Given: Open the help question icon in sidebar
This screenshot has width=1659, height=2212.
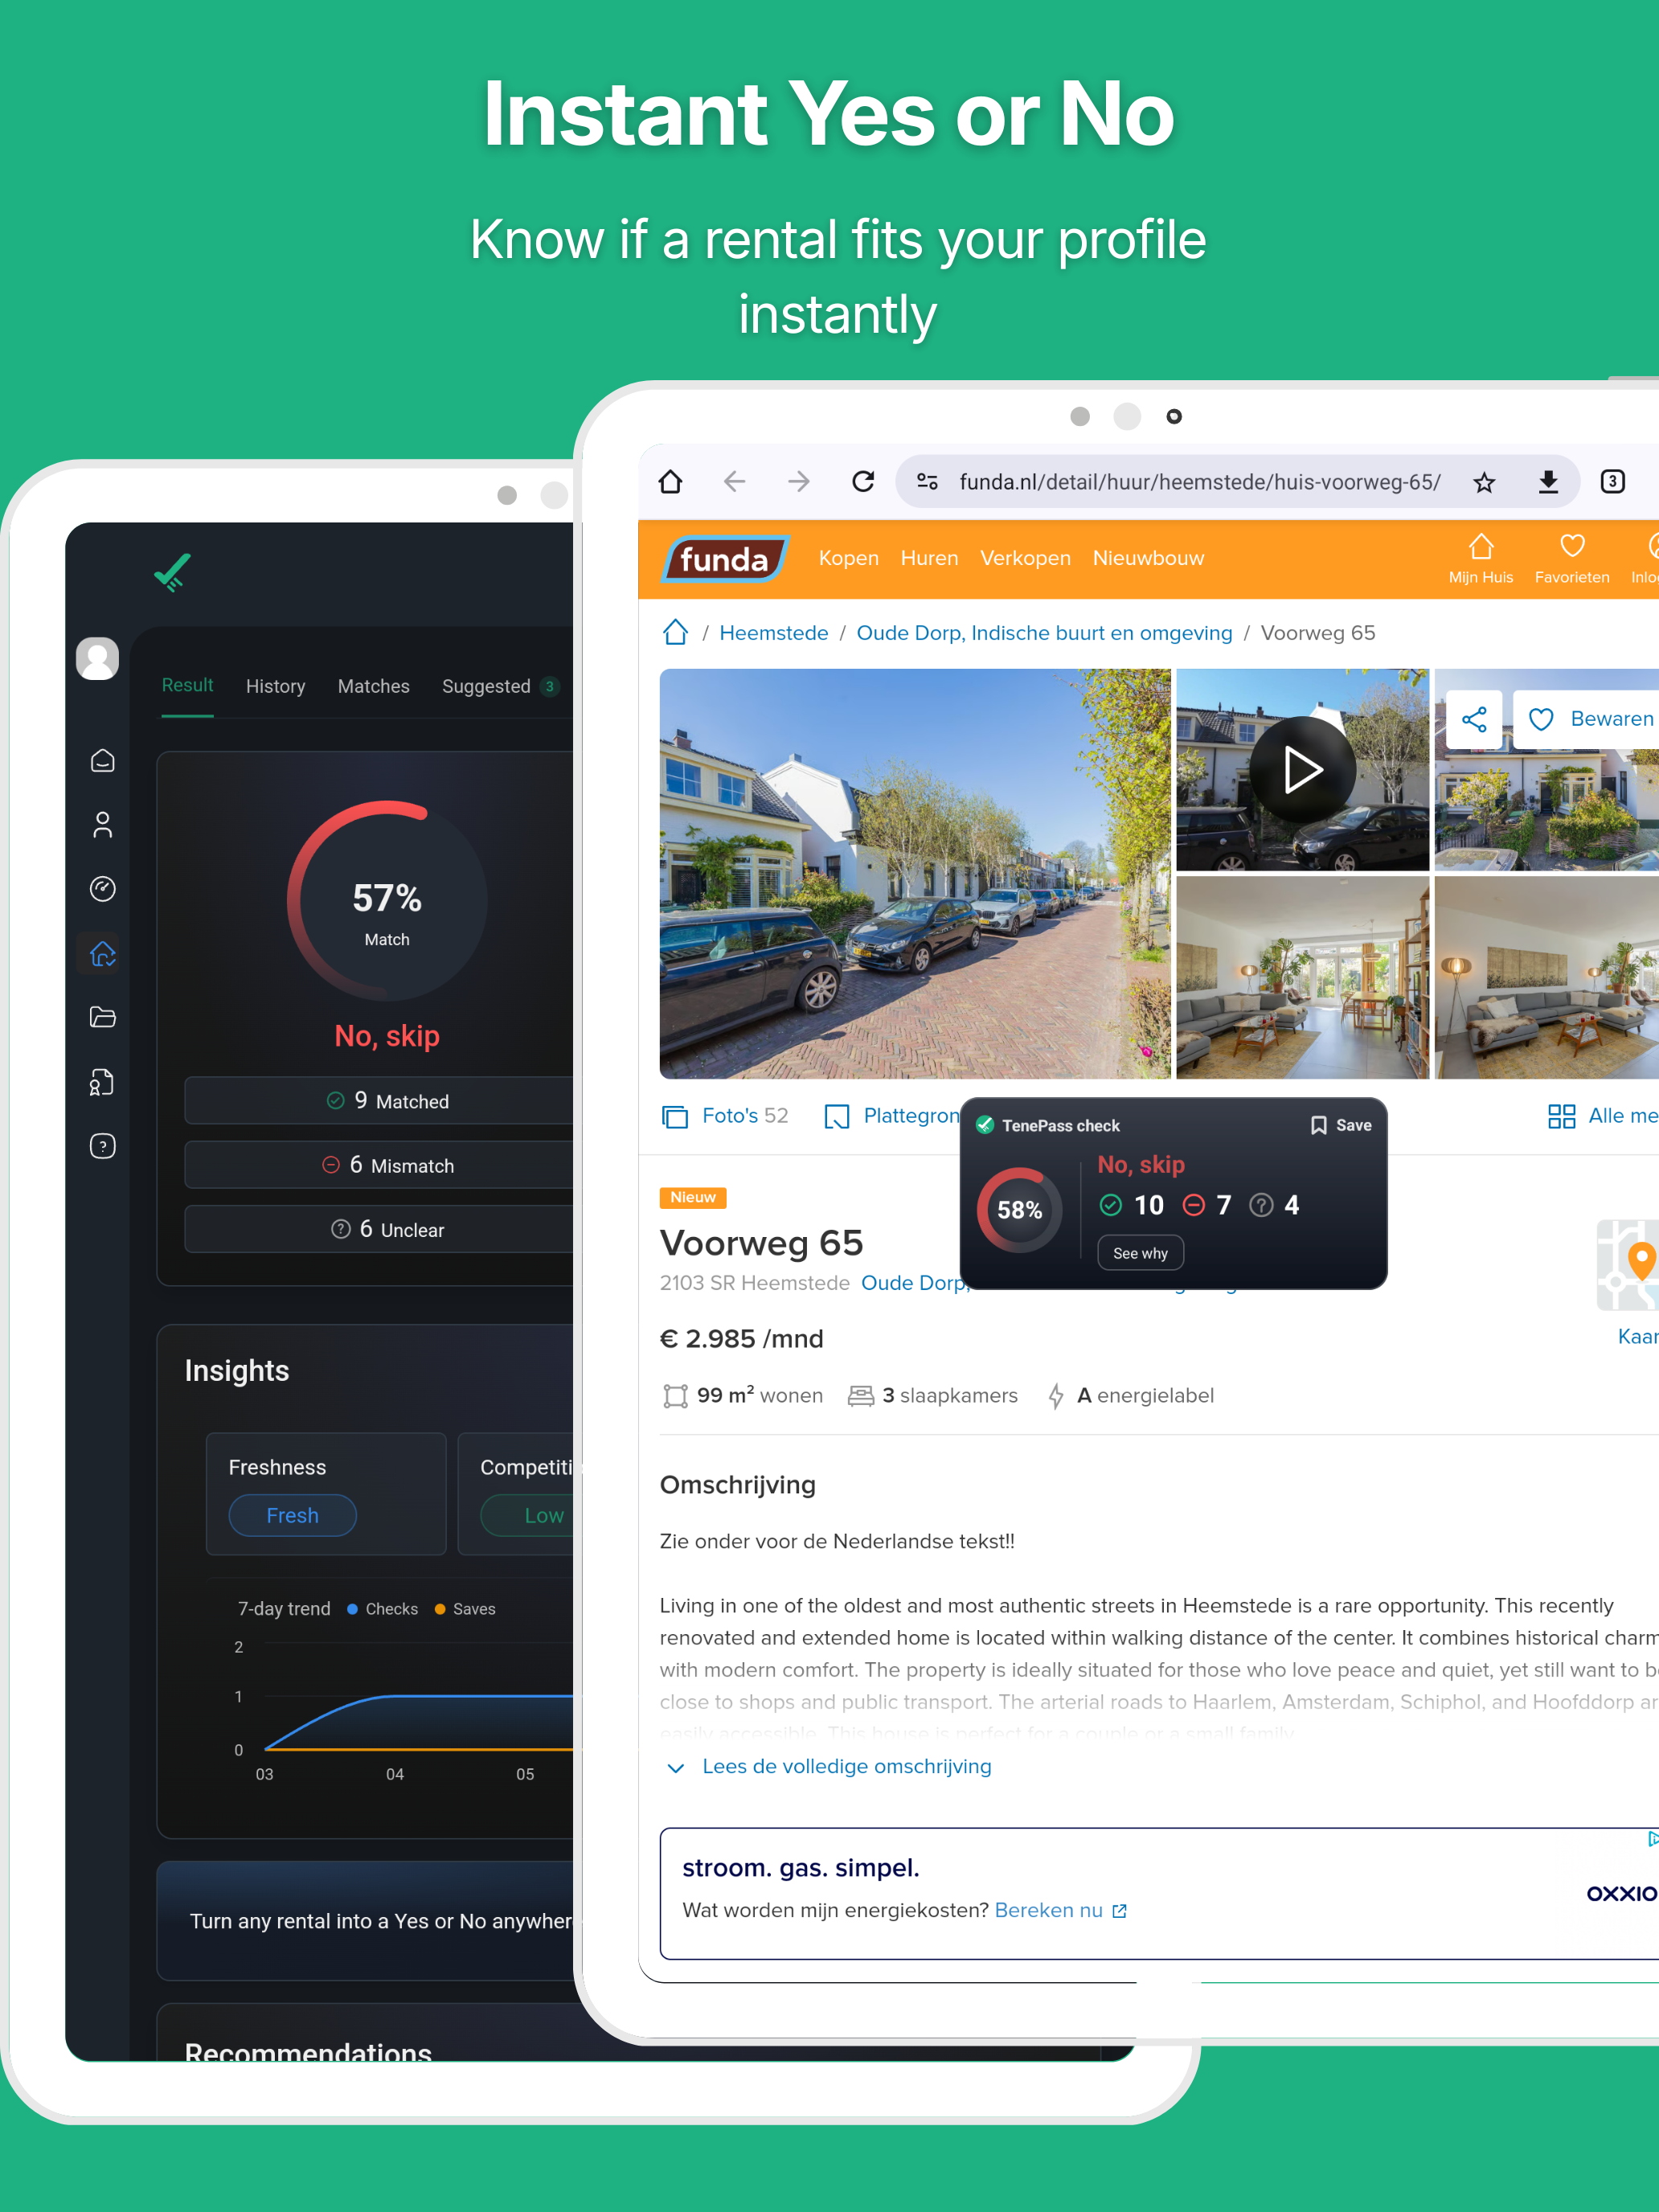Looking at the screenshot, I should click(102, 1146).
